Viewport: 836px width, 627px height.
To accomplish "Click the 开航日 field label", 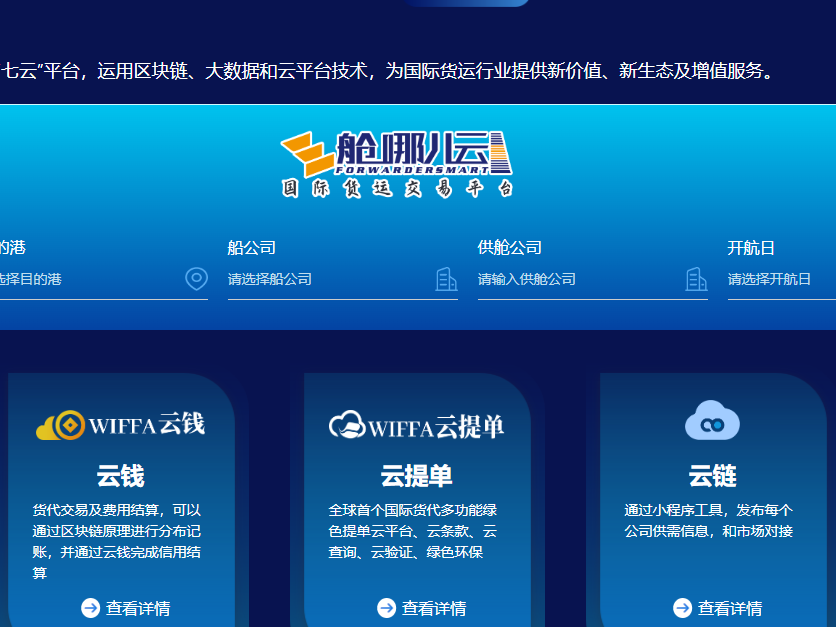I will click(x=751, y=248).
